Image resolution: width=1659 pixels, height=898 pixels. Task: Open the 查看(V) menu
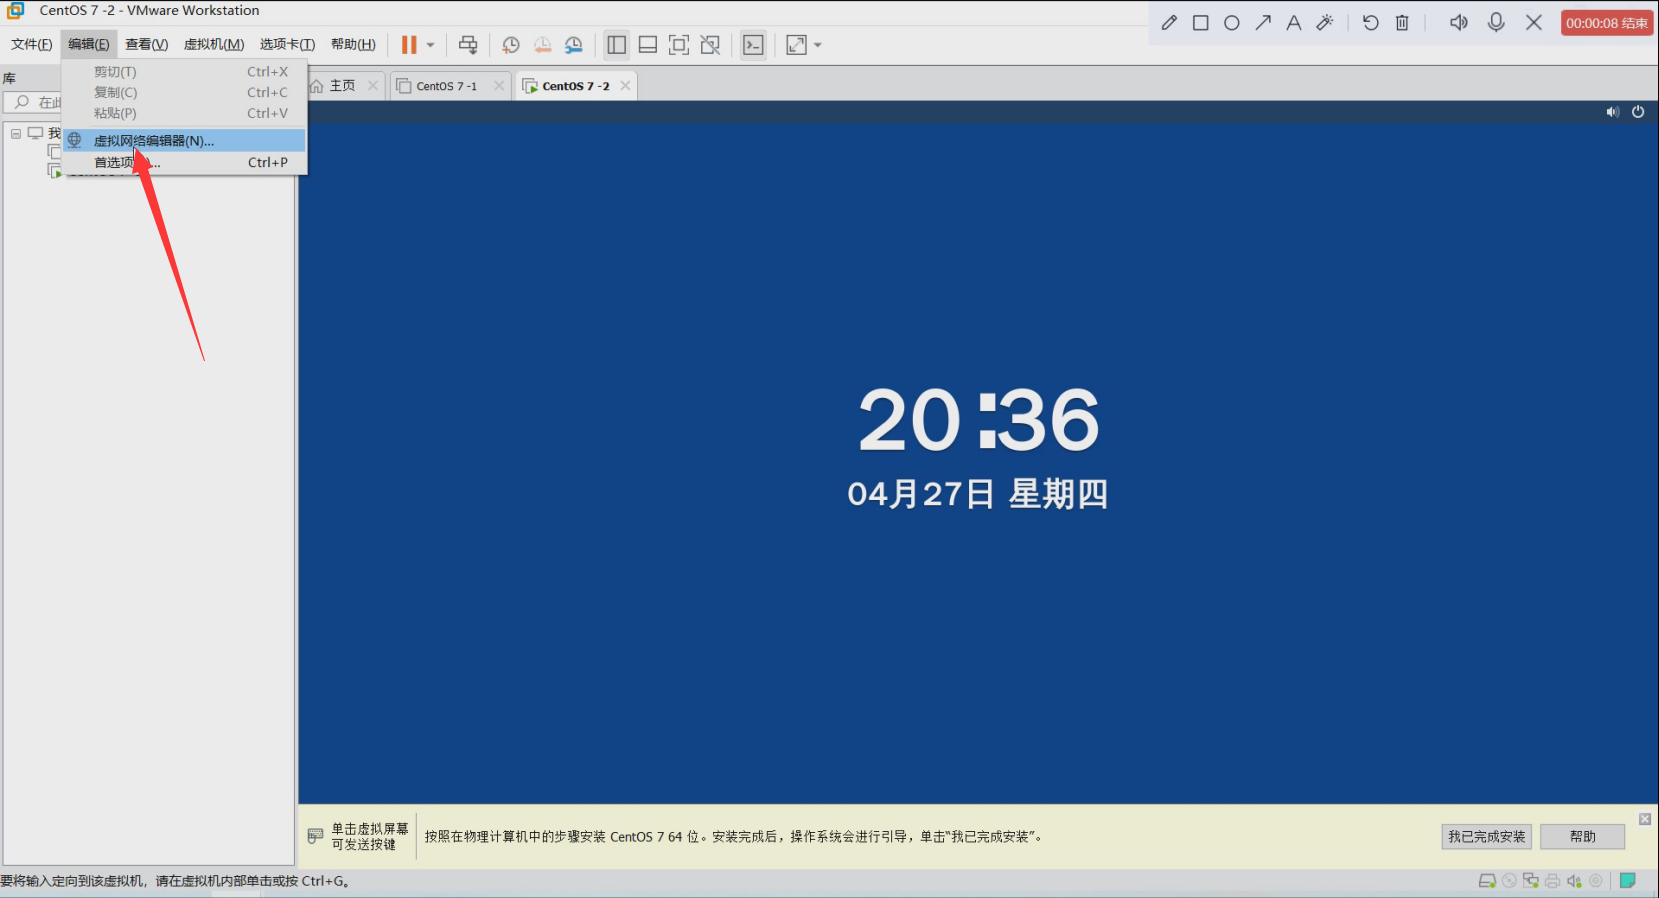146,44
